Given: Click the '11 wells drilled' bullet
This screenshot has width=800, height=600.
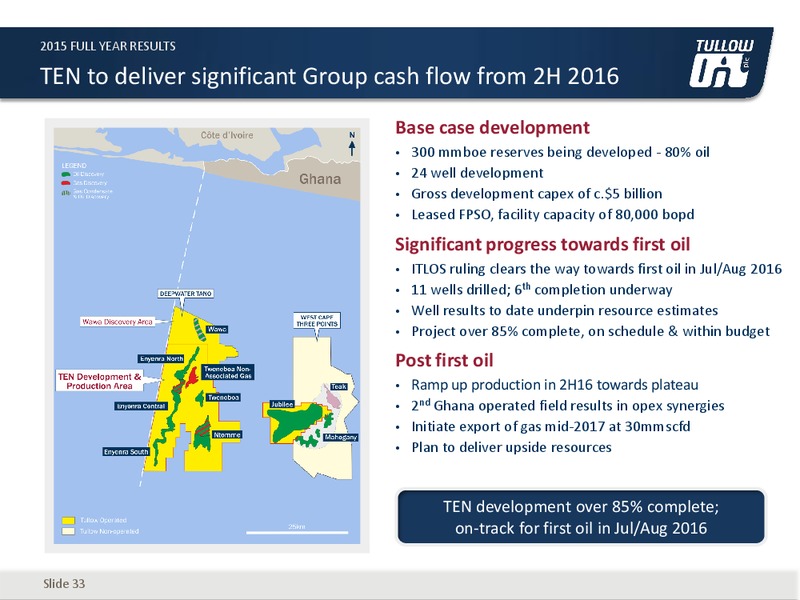Looking at the screenshot, I should (x=542, y=289).
